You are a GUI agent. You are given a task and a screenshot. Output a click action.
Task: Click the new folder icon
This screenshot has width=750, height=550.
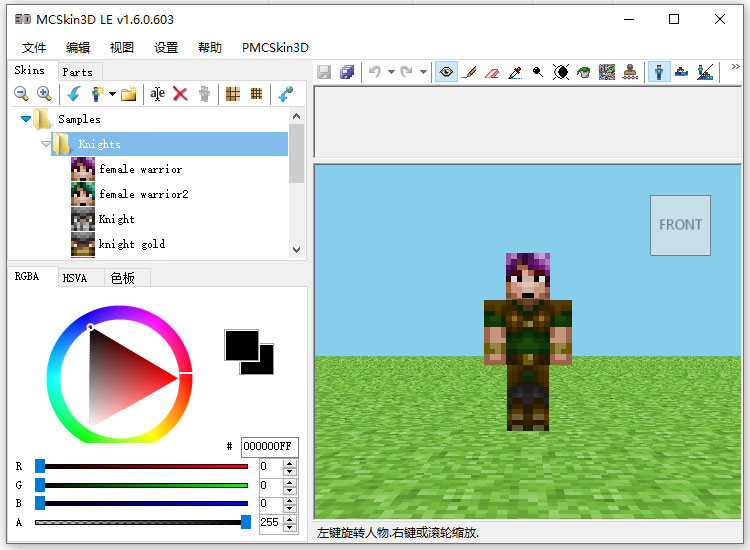(x=129, y=94)
